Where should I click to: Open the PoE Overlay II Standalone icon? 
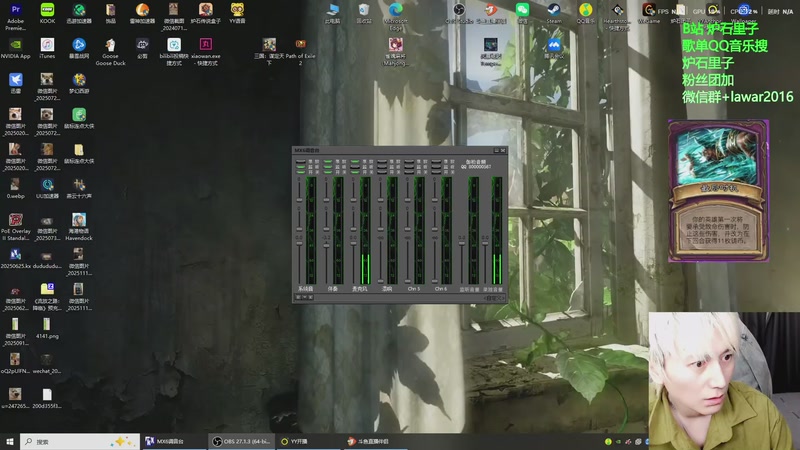click(15, 227)
